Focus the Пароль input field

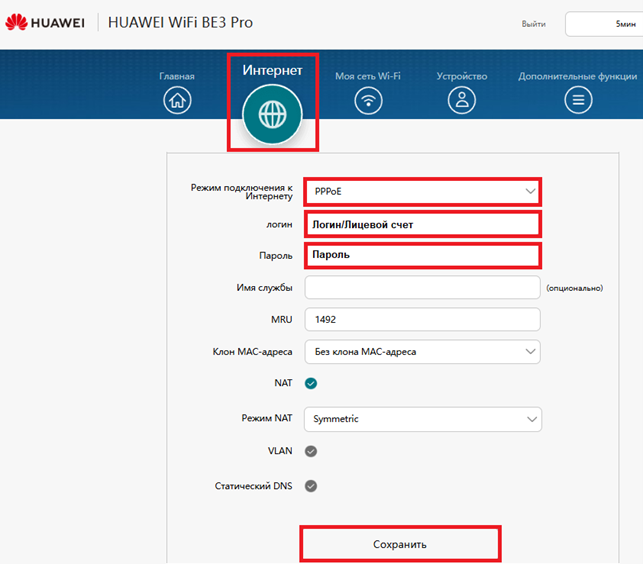tap(423, 255)
